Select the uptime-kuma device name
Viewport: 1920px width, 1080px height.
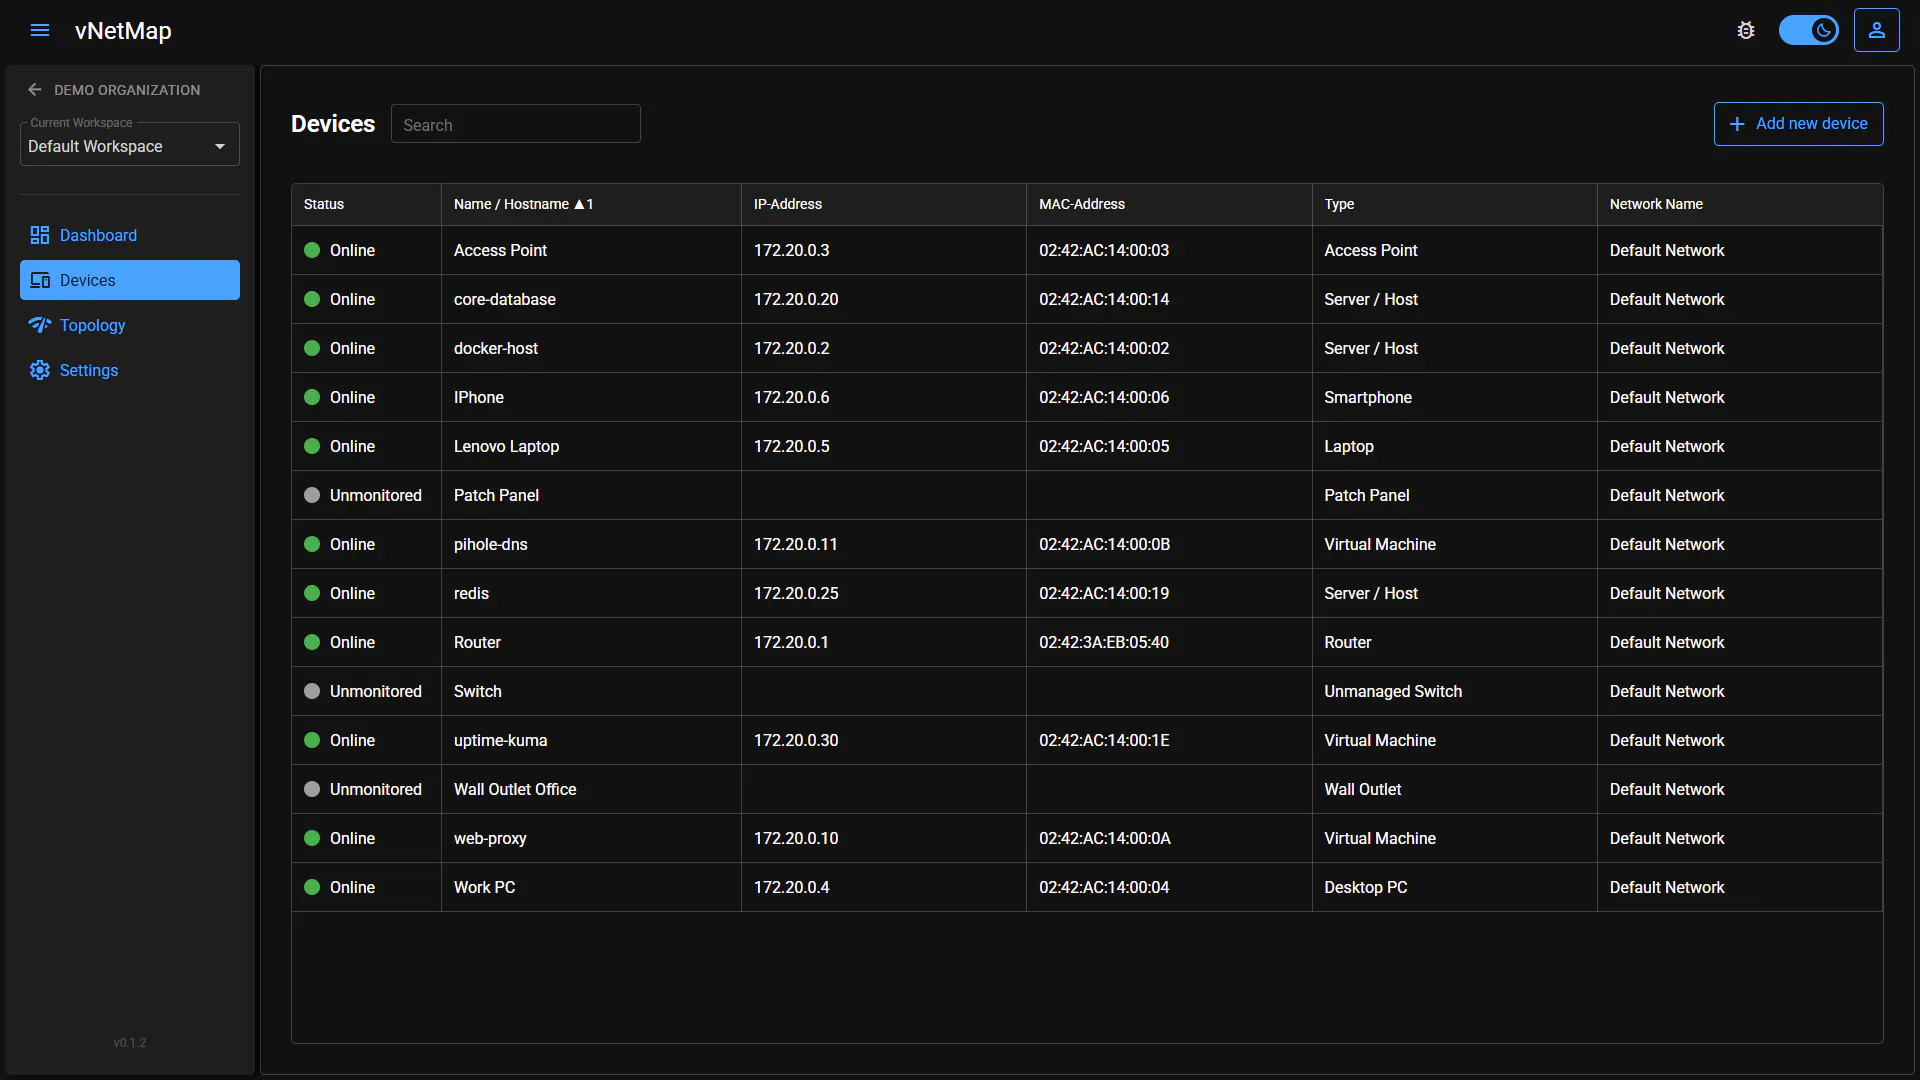point(500,740)
